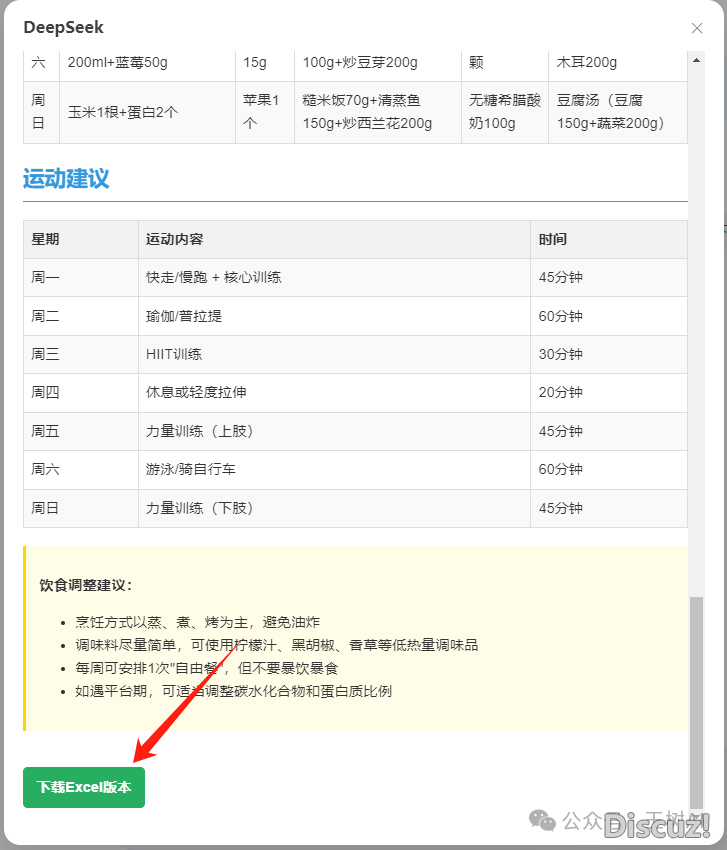Select the HIIT训练 cell
This screenshot has height=850, width=727.
pyautogui.click(x=334, y=355)
